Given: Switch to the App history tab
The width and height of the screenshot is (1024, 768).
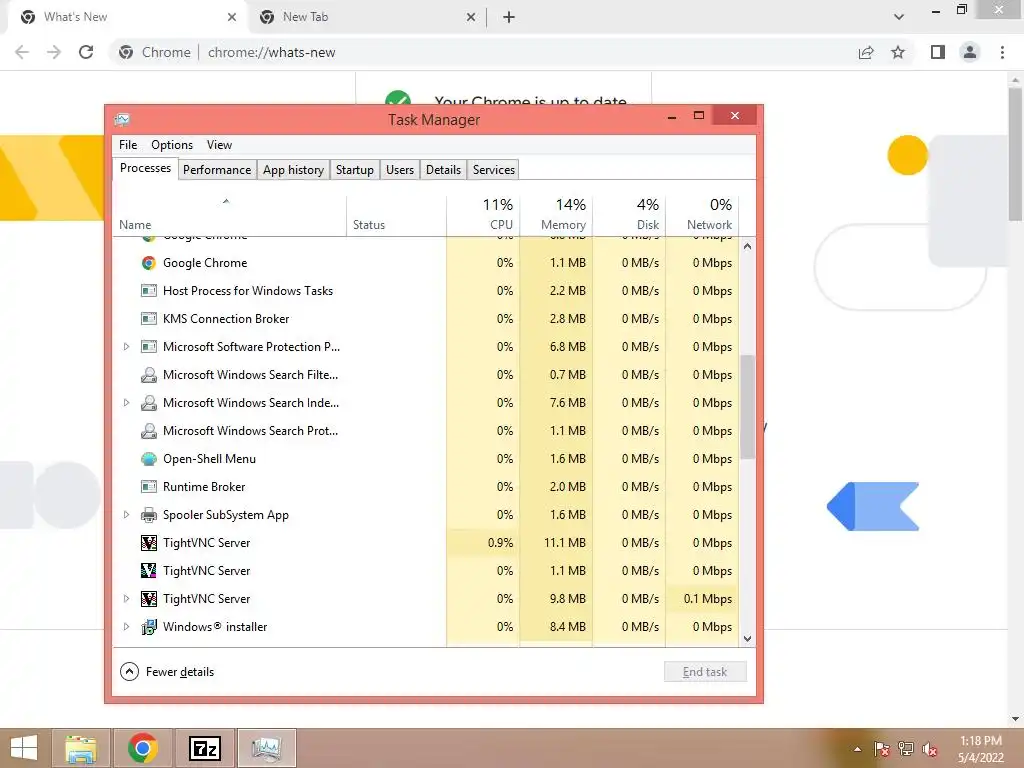Looking at the screenshot, I should point(293,170).
